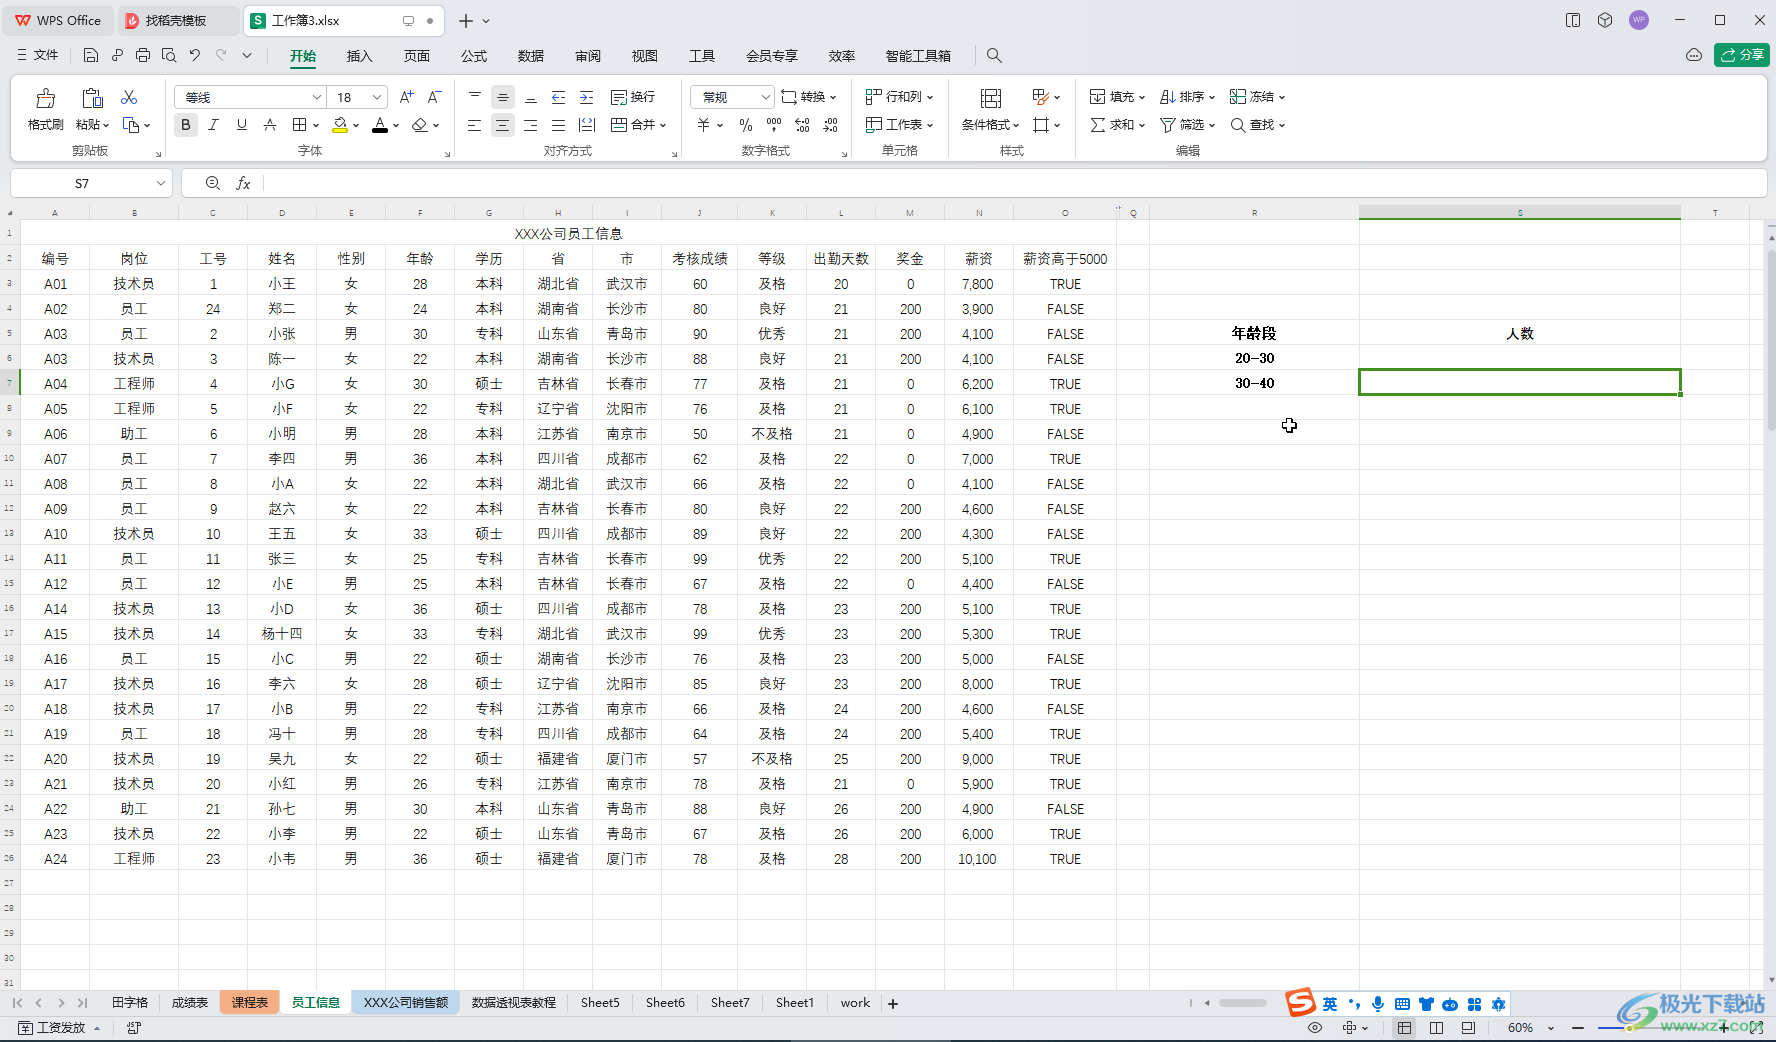Open the Worksheet (工作表) menu
1776x1042 pixels.
899,125
